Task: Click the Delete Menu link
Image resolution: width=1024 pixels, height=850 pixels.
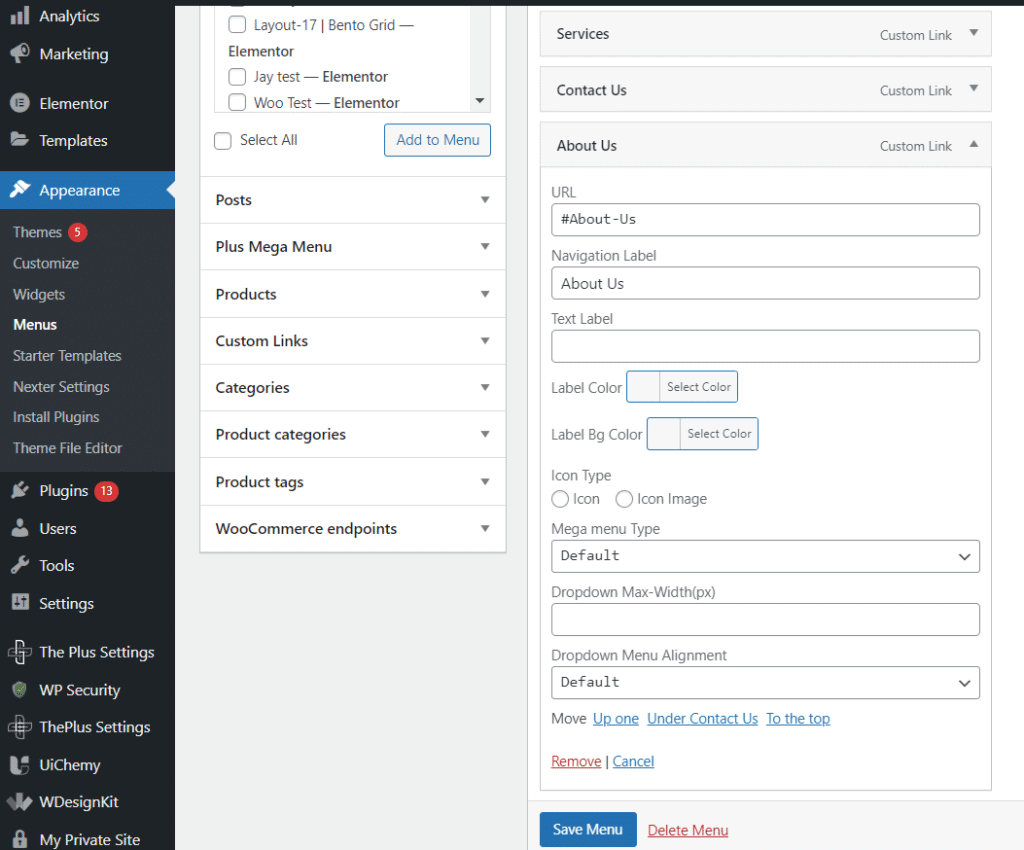Action: (x=688, y=830)
